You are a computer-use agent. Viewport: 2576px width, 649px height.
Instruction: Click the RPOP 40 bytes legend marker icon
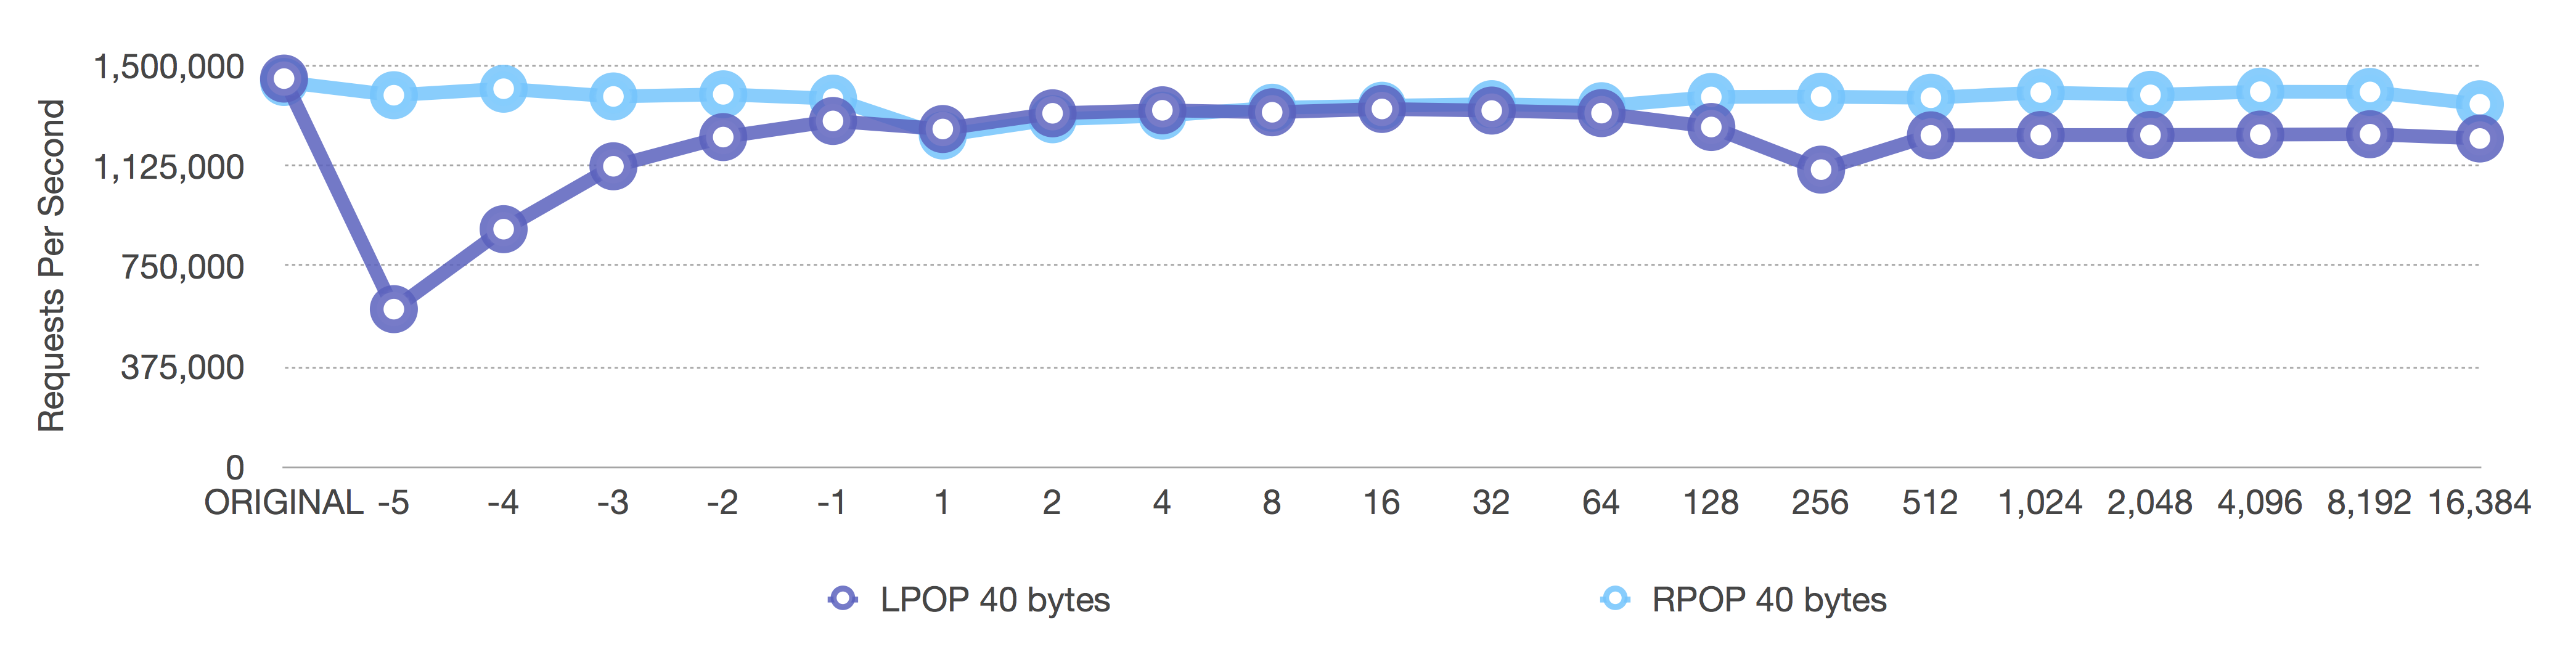click(x=1615, y=598)
